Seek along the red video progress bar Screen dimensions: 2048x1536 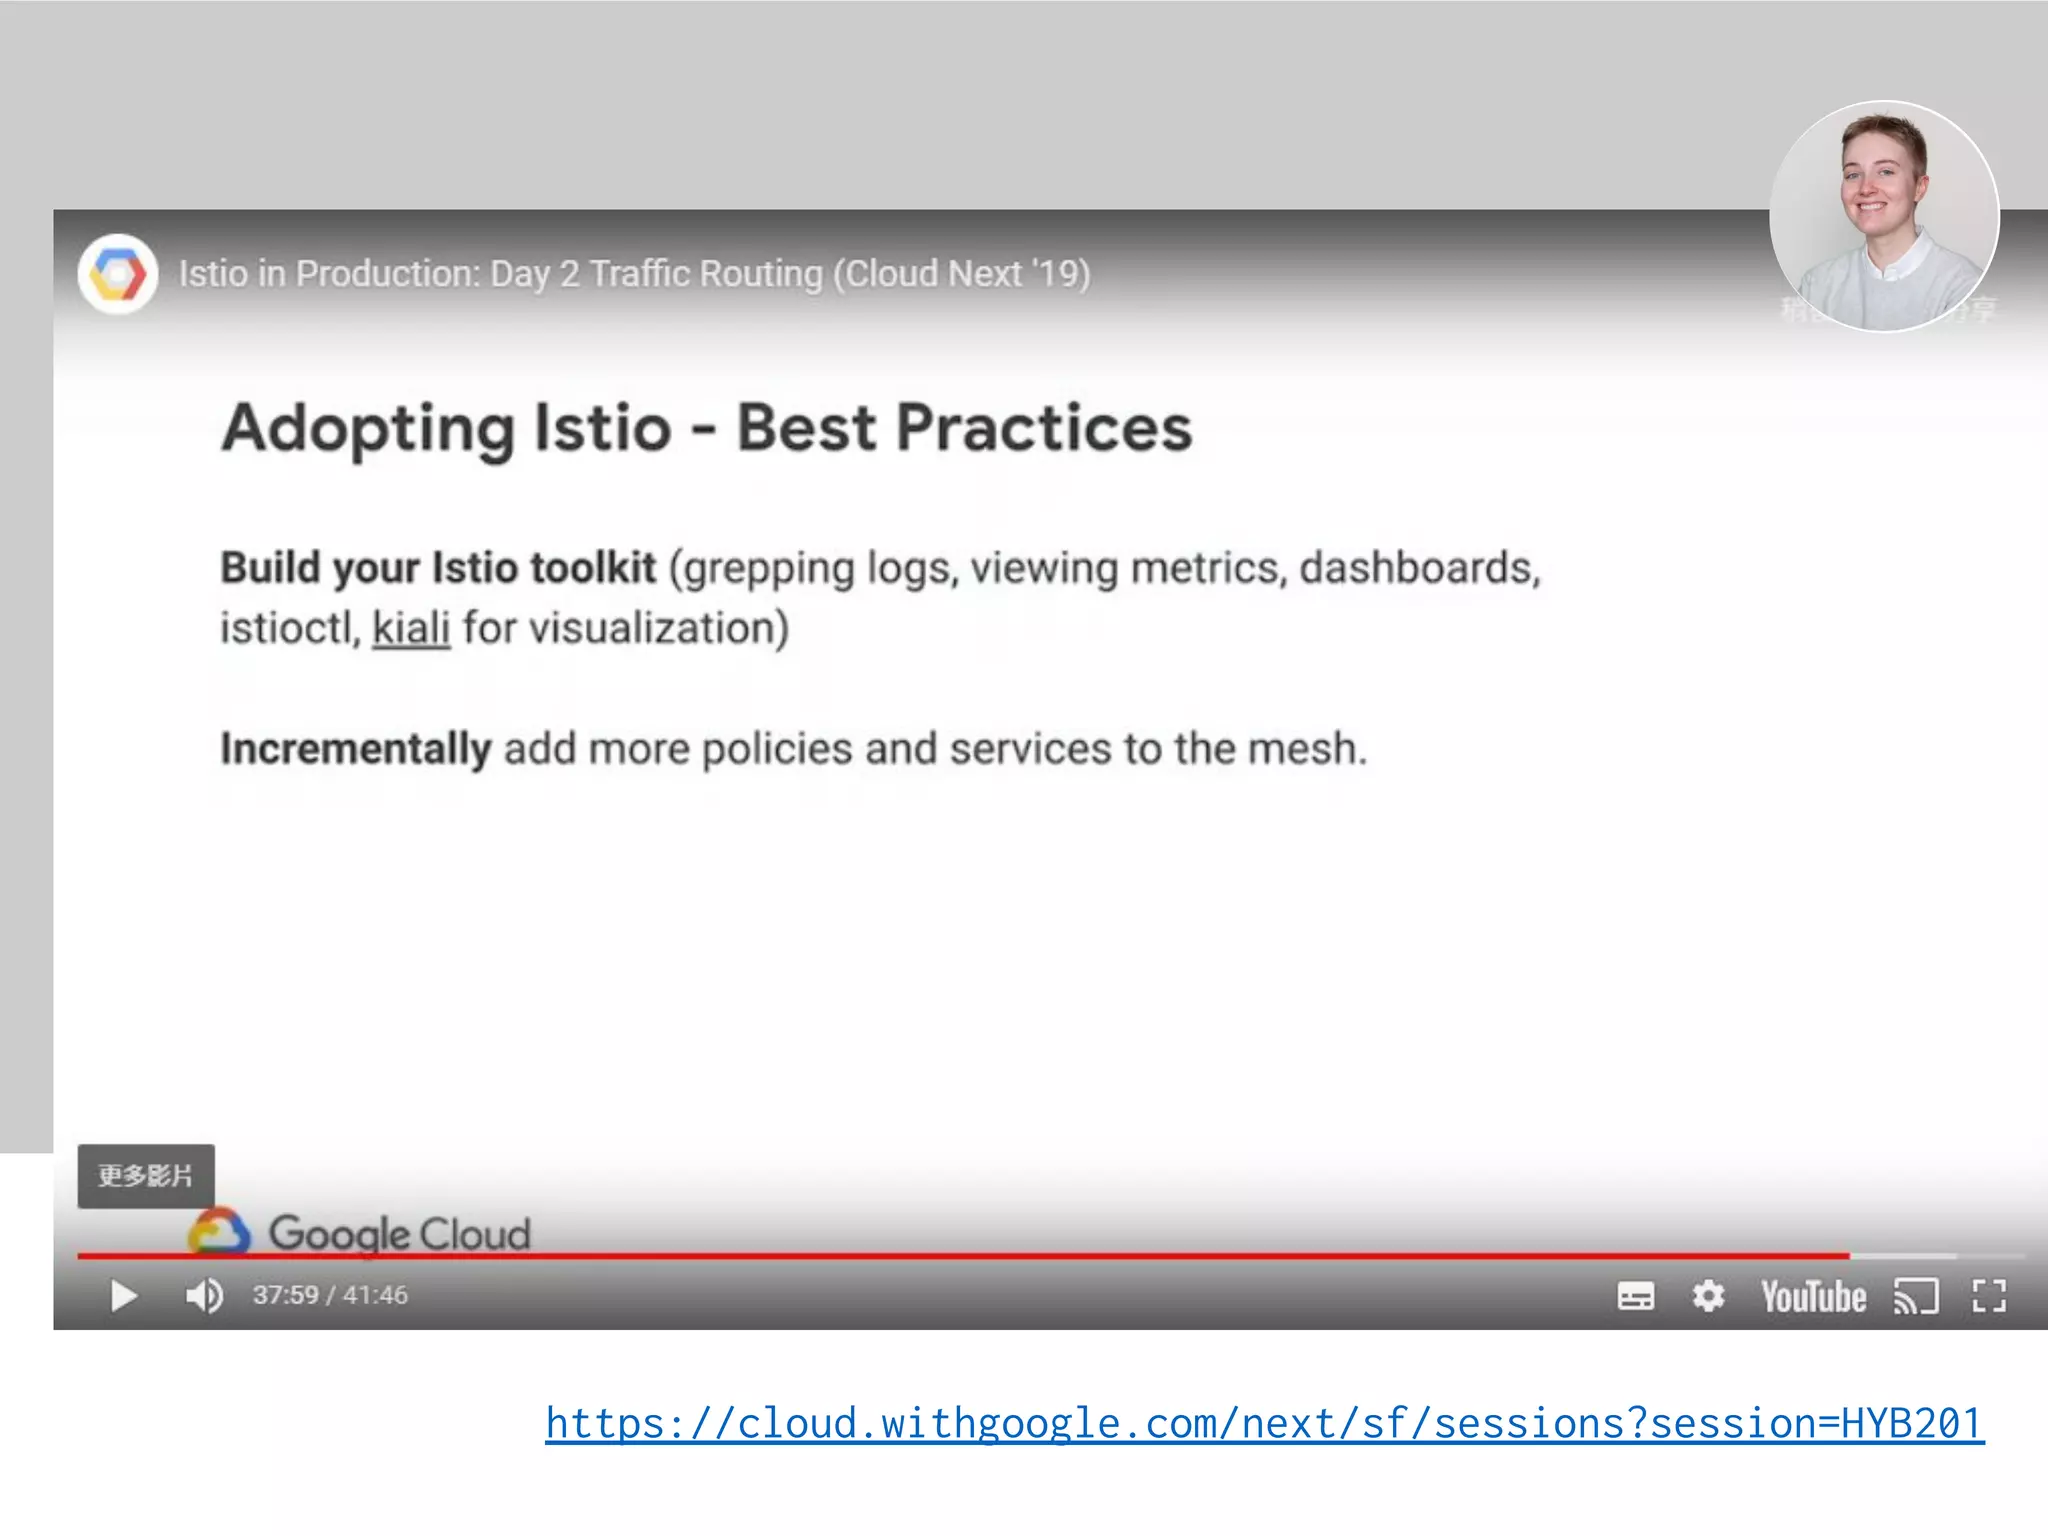(1050, 1255)
